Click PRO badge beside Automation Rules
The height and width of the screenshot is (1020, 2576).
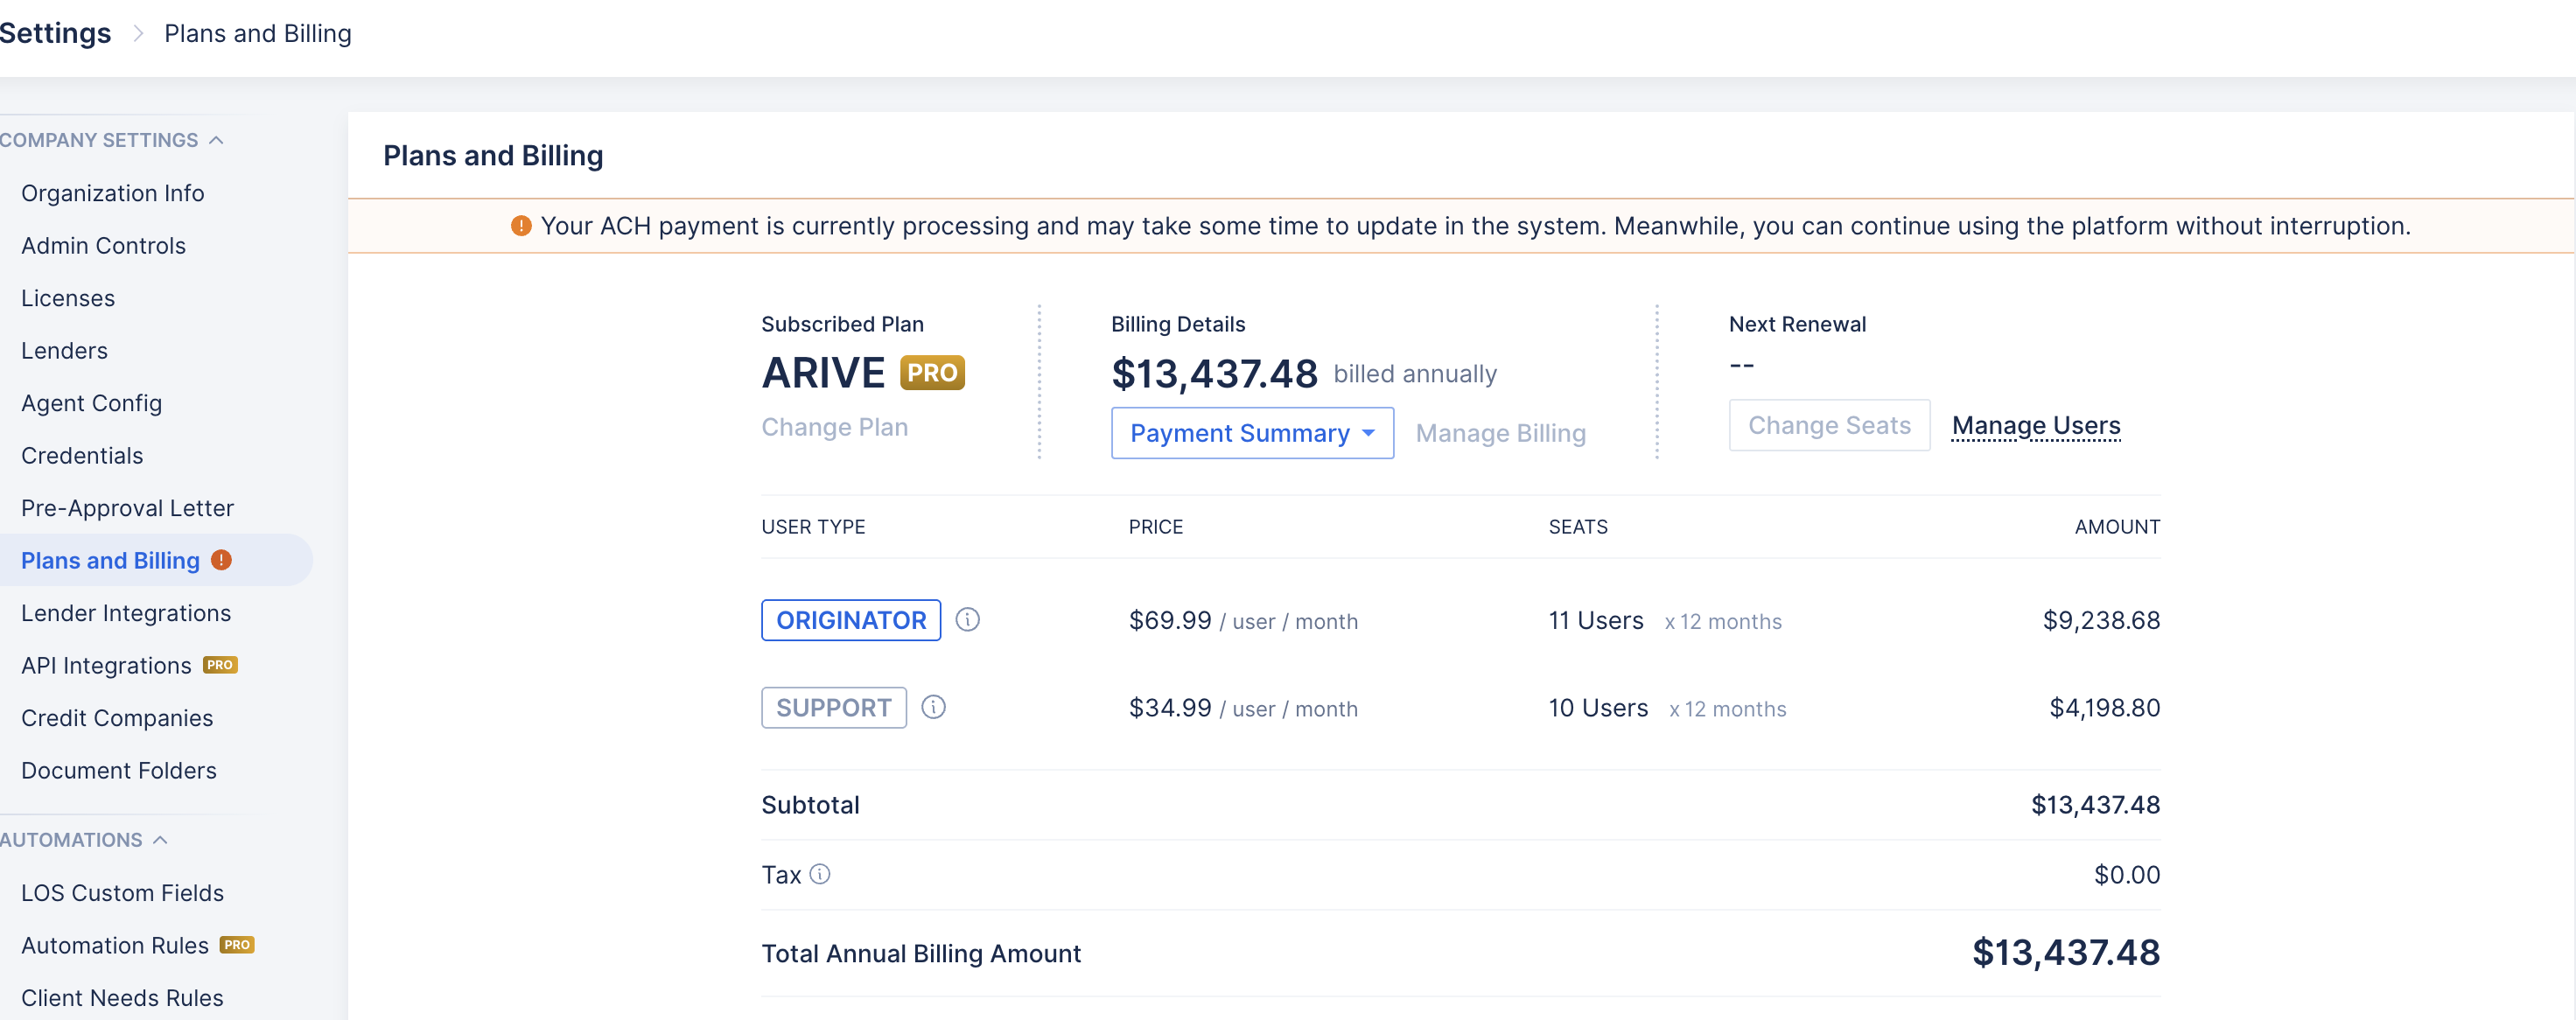(237, 944)
